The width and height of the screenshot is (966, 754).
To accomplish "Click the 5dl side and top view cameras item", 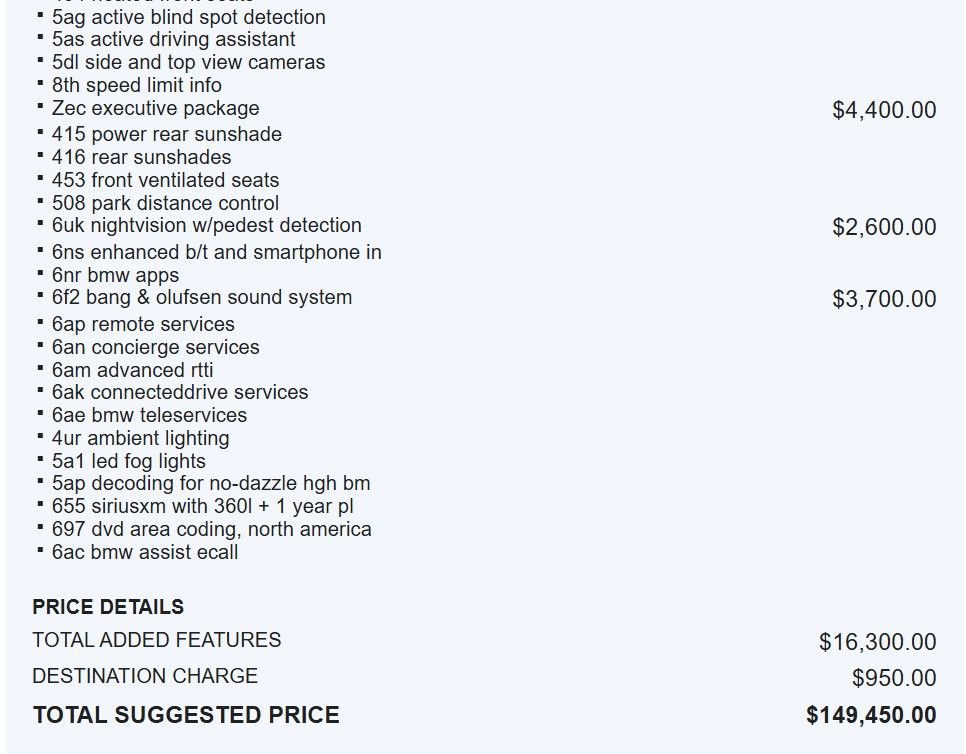I will click(188, 62).
